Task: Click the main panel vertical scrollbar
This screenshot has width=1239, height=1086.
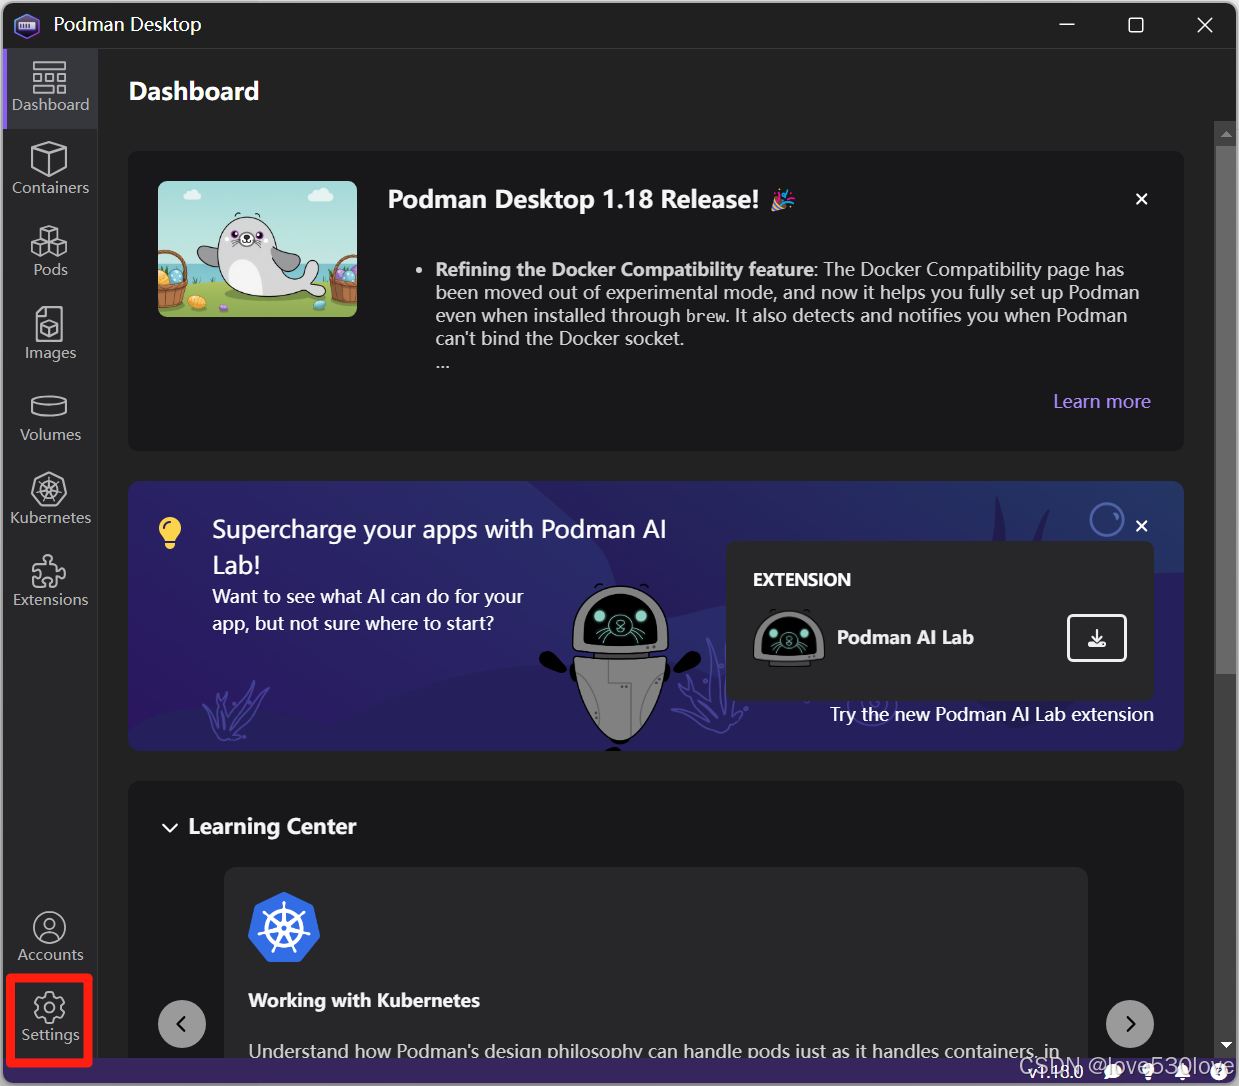Action: click(x=1225, y=410)
